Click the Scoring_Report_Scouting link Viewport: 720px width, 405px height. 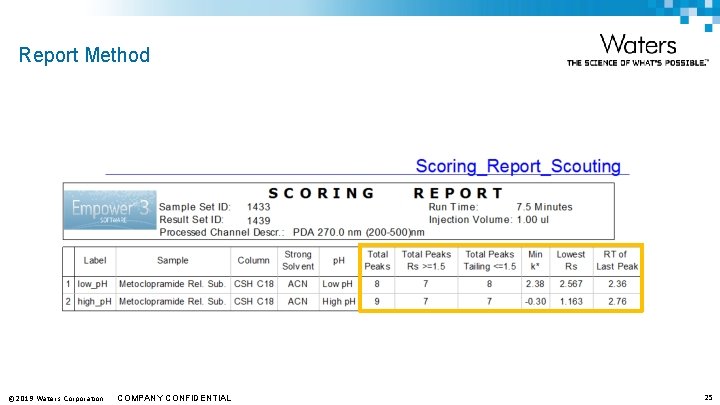(x=518, y=166)
